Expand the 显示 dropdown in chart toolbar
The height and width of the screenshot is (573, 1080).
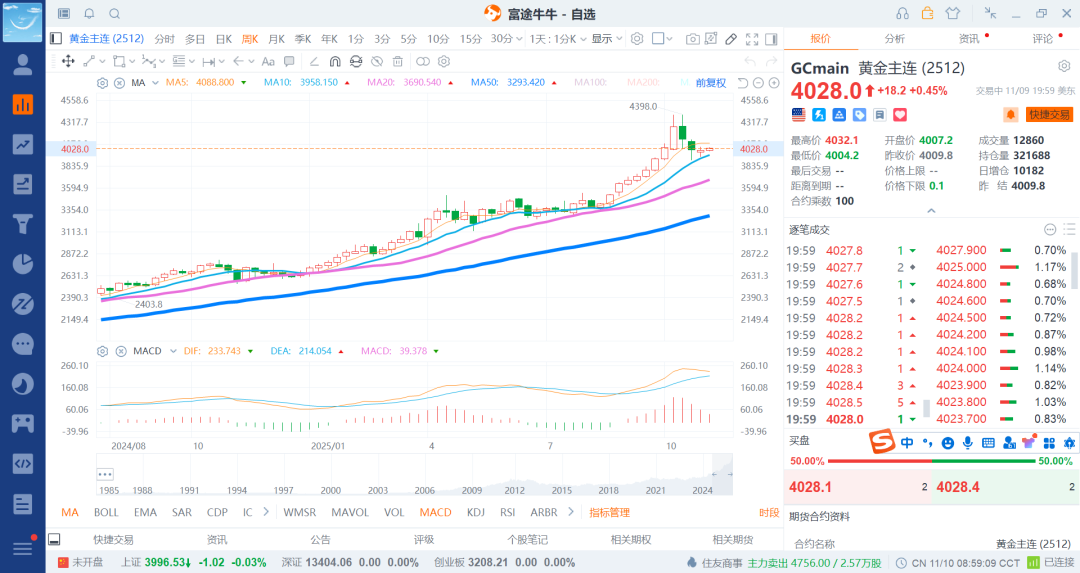605,39
